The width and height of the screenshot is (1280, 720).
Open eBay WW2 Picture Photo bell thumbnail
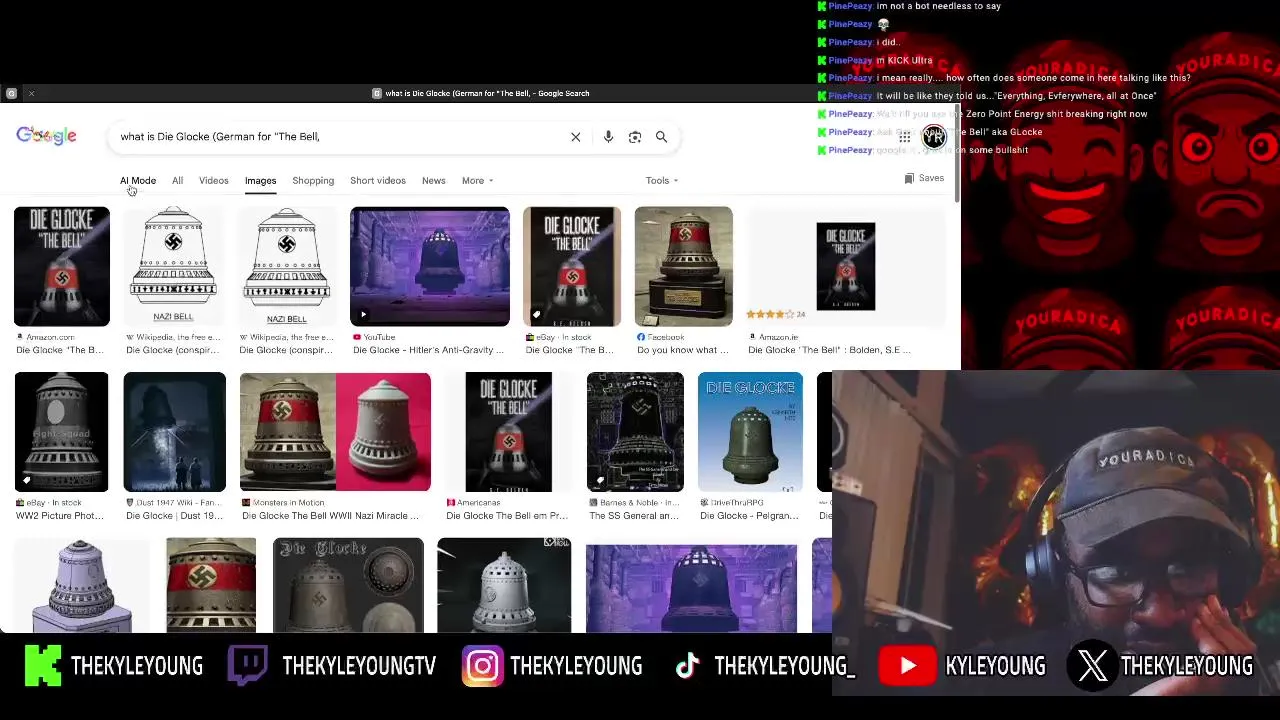62,432
